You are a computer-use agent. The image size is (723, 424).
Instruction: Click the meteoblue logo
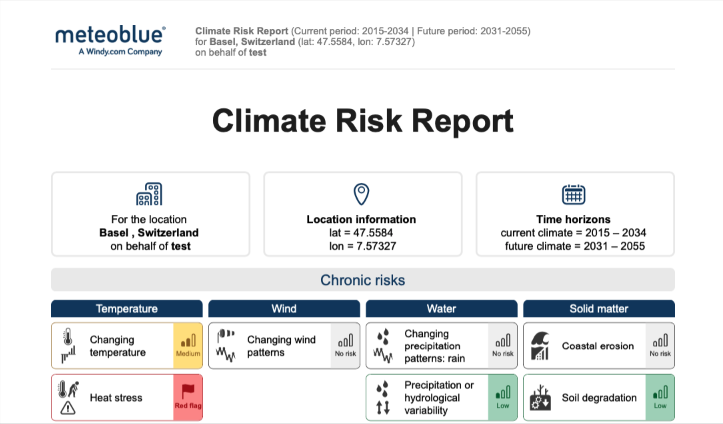point(110,40)
